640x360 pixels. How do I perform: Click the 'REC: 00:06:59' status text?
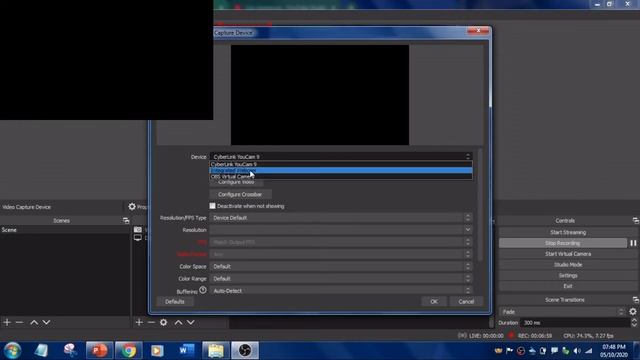point(535,336)
